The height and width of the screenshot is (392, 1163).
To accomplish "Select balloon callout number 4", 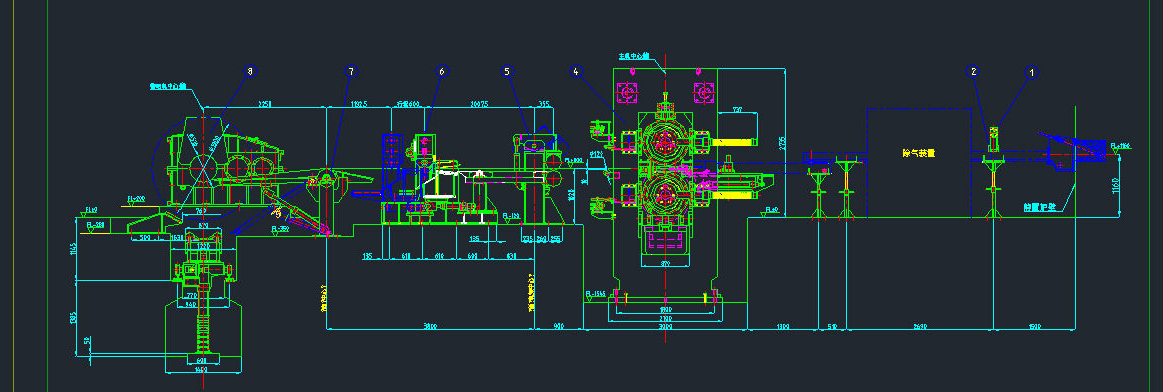I will (x=576, y=72).
